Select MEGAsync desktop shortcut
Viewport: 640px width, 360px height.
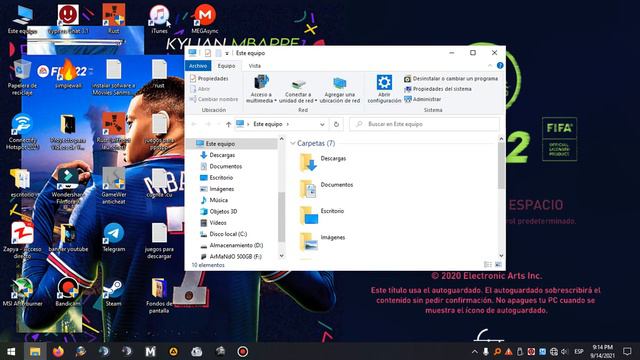tap(205, 19)
